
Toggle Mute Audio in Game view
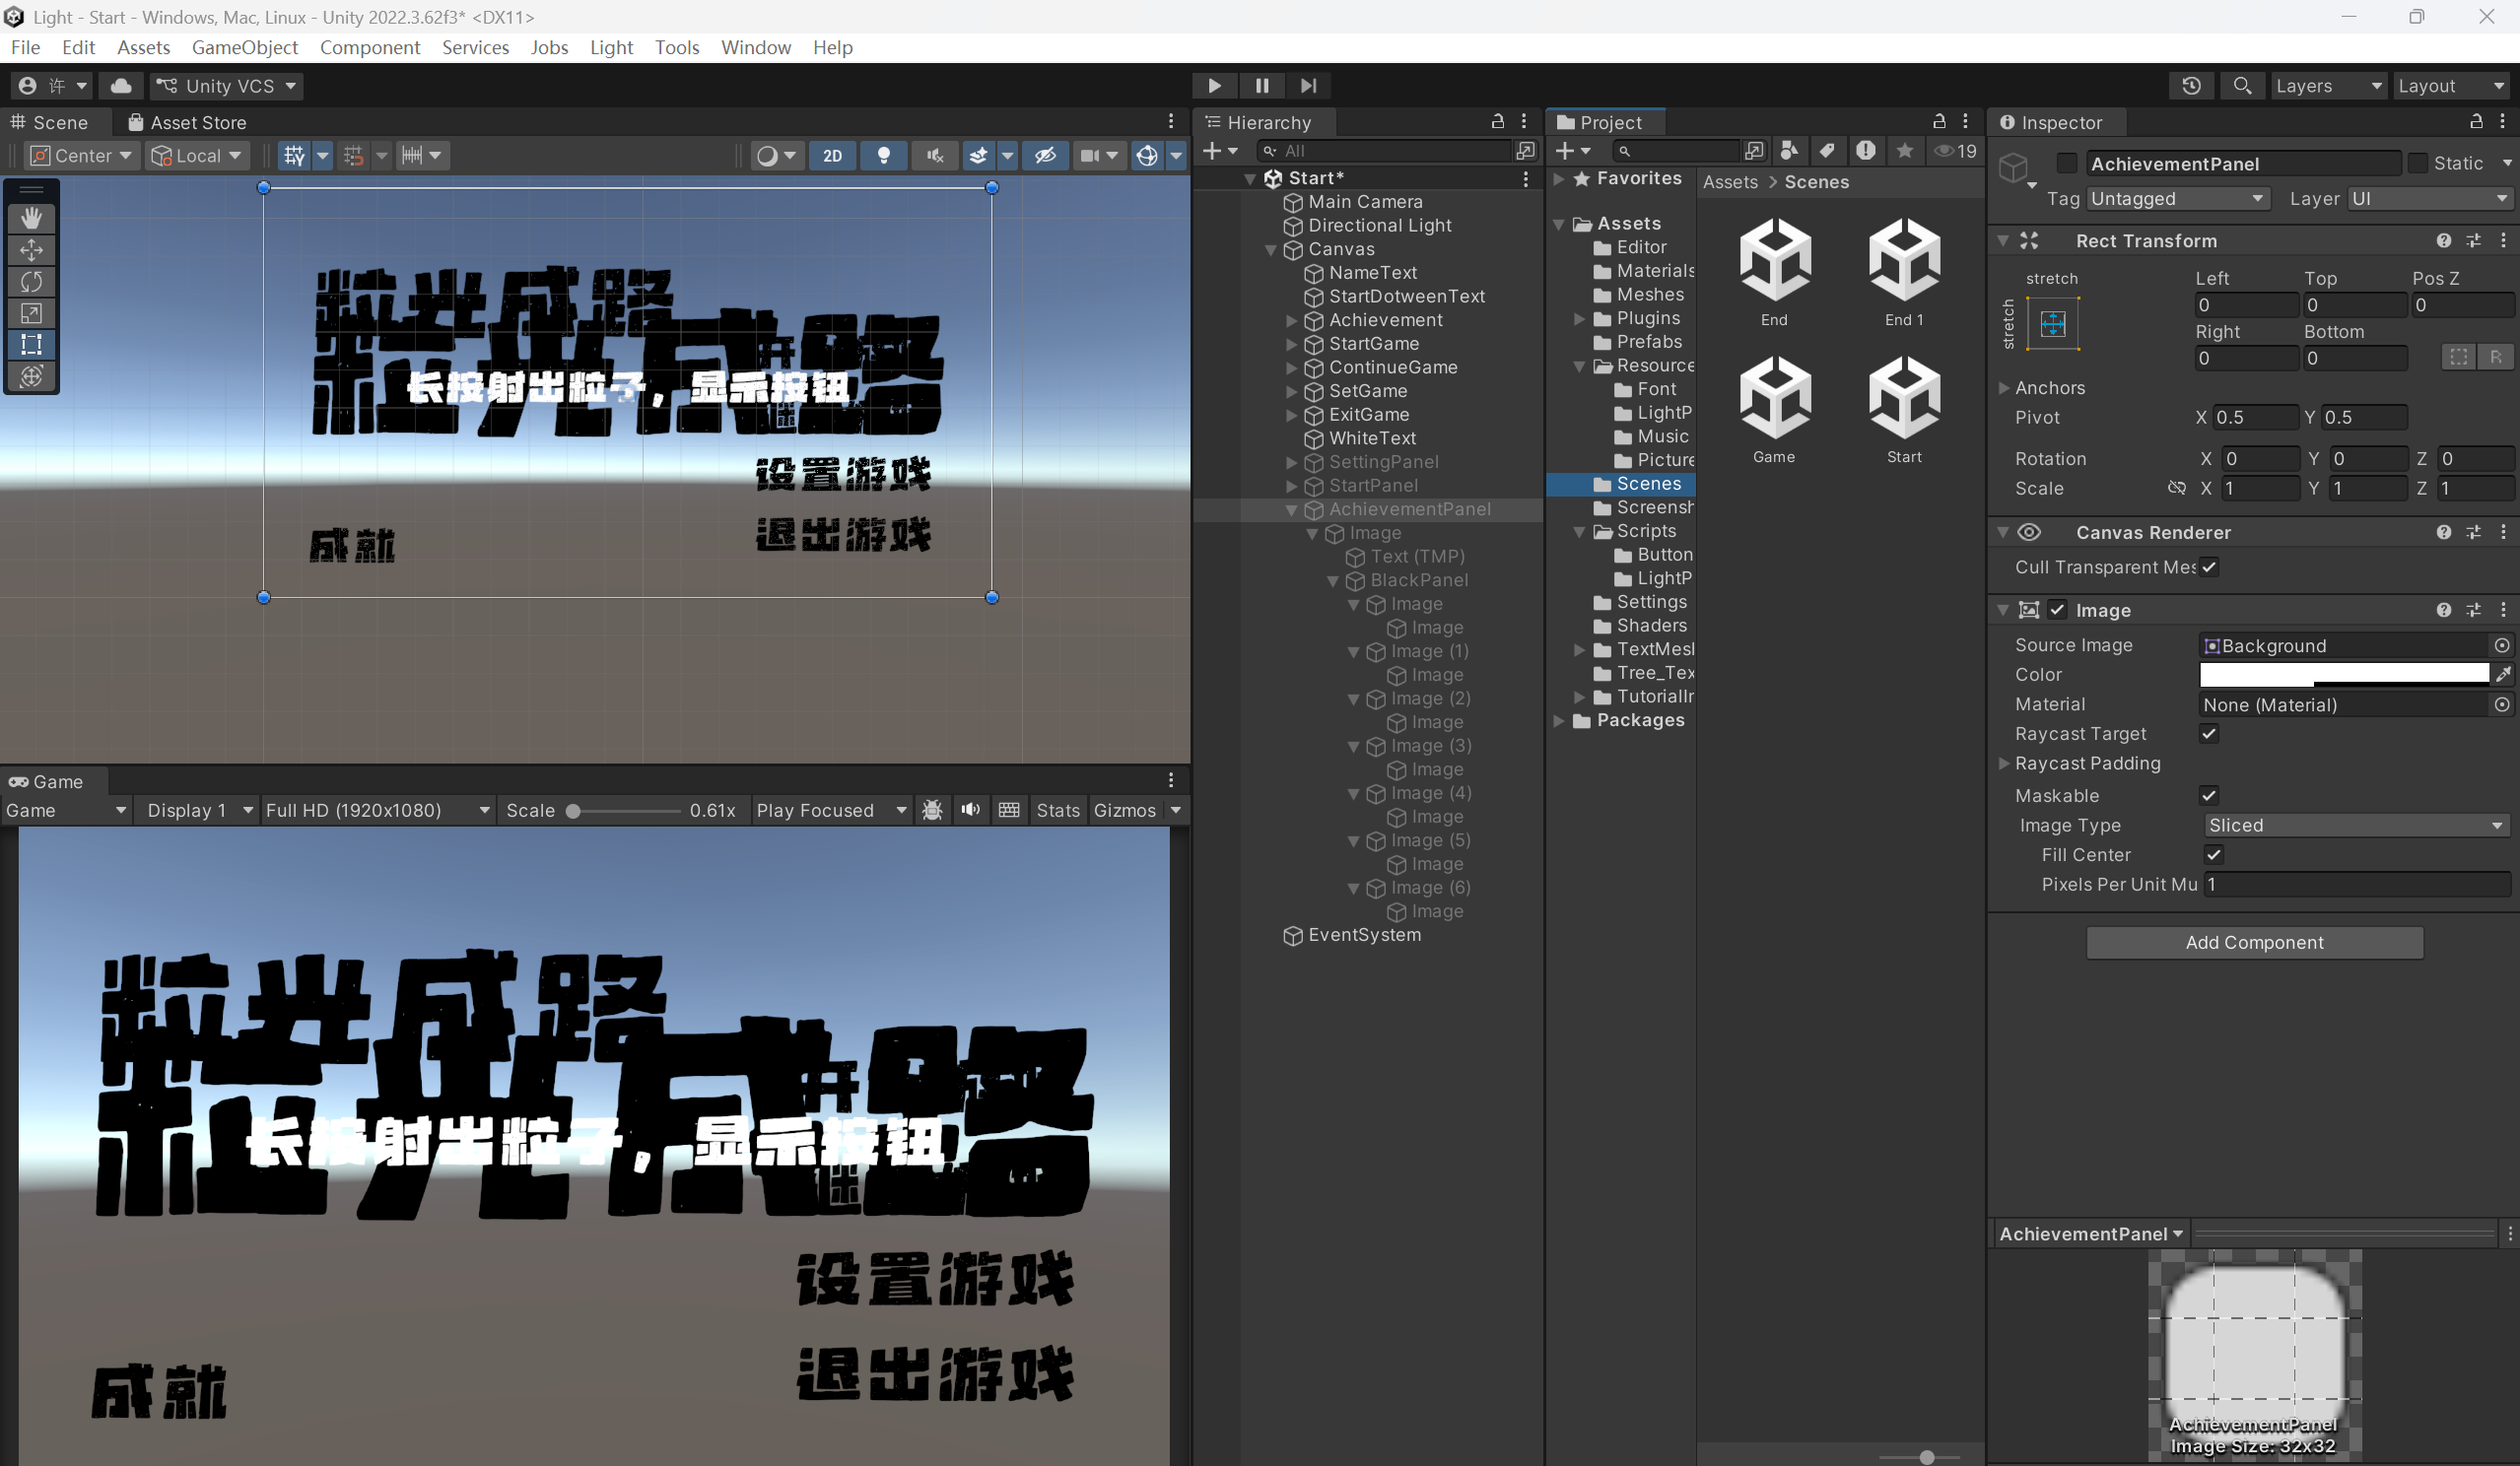coord(970,810)
